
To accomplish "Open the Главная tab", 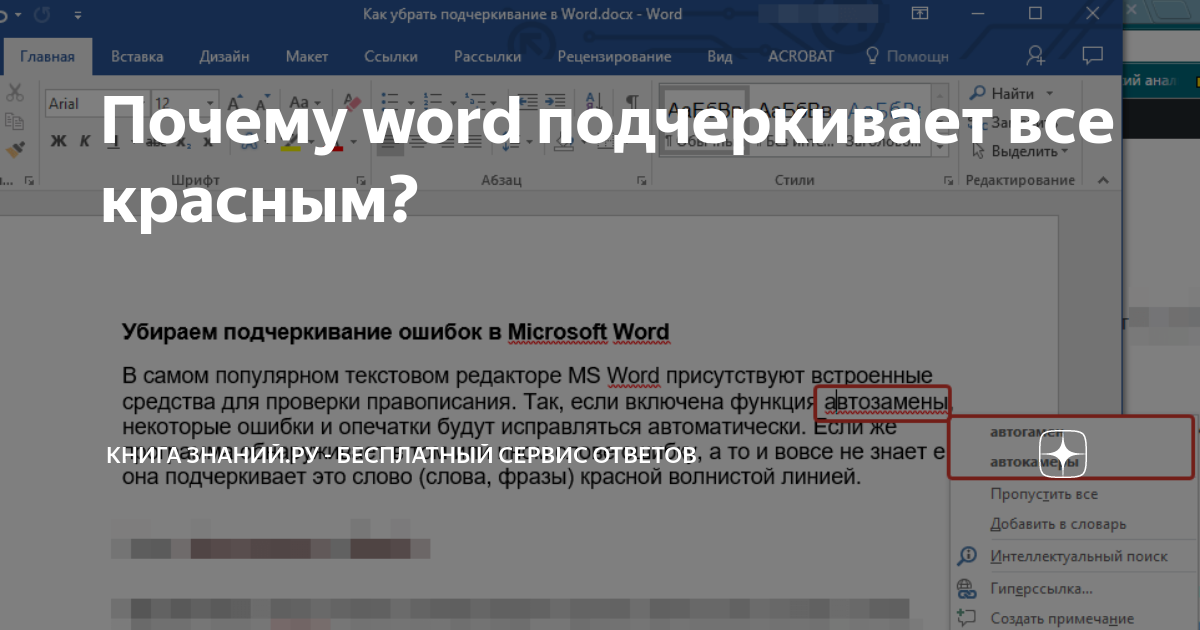I will (47, 56).
